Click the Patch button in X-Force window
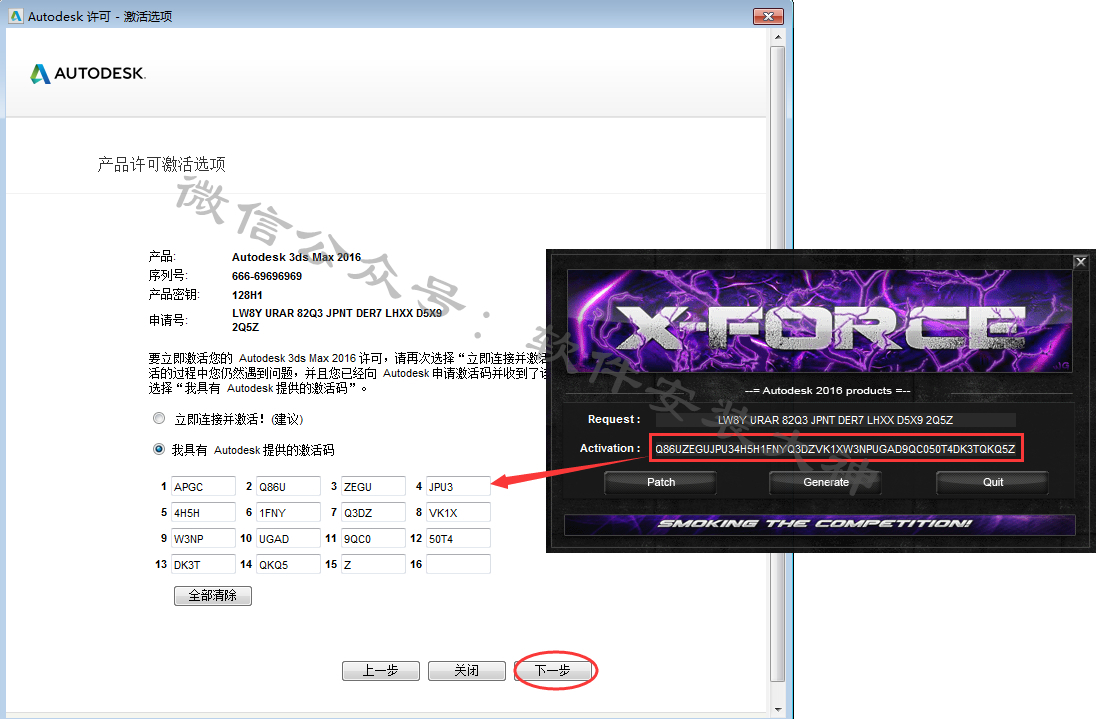The height and width of the screenshot is (719, 1097). pyautogui.click(x=660, y=482)
